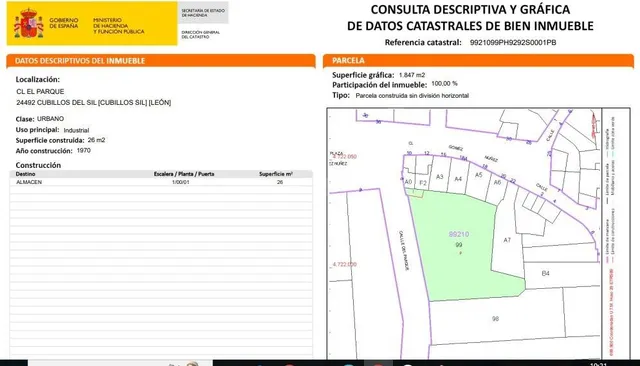This screenshot has height=366, width=640.
Task: Click map label 'A0'
Action: pyautogui.click(x=408, y=182)
